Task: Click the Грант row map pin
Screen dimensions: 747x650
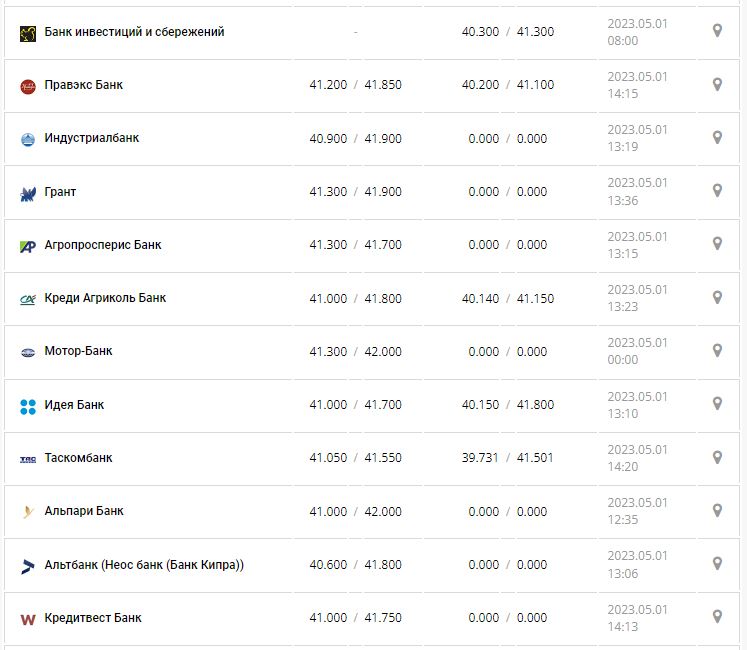Action: [x=717, y=190]
